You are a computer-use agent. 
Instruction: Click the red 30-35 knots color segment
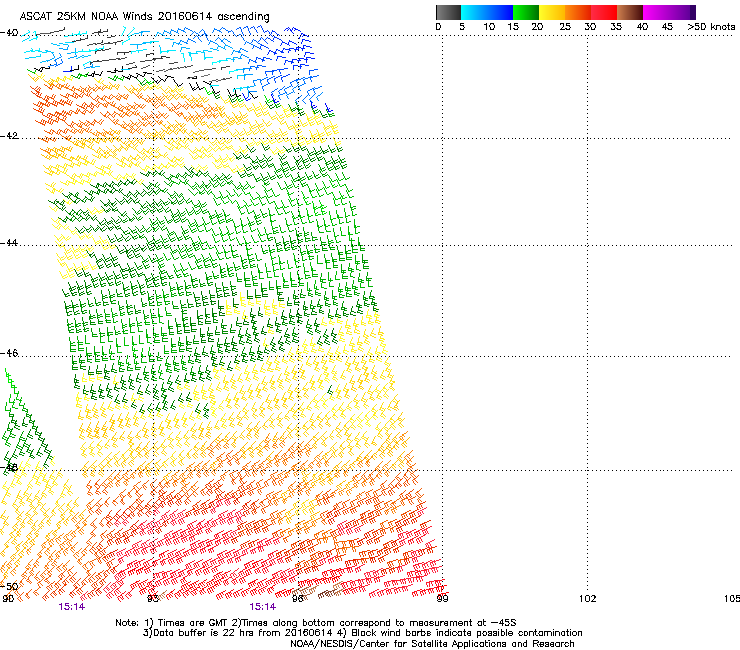pos(604,12)
